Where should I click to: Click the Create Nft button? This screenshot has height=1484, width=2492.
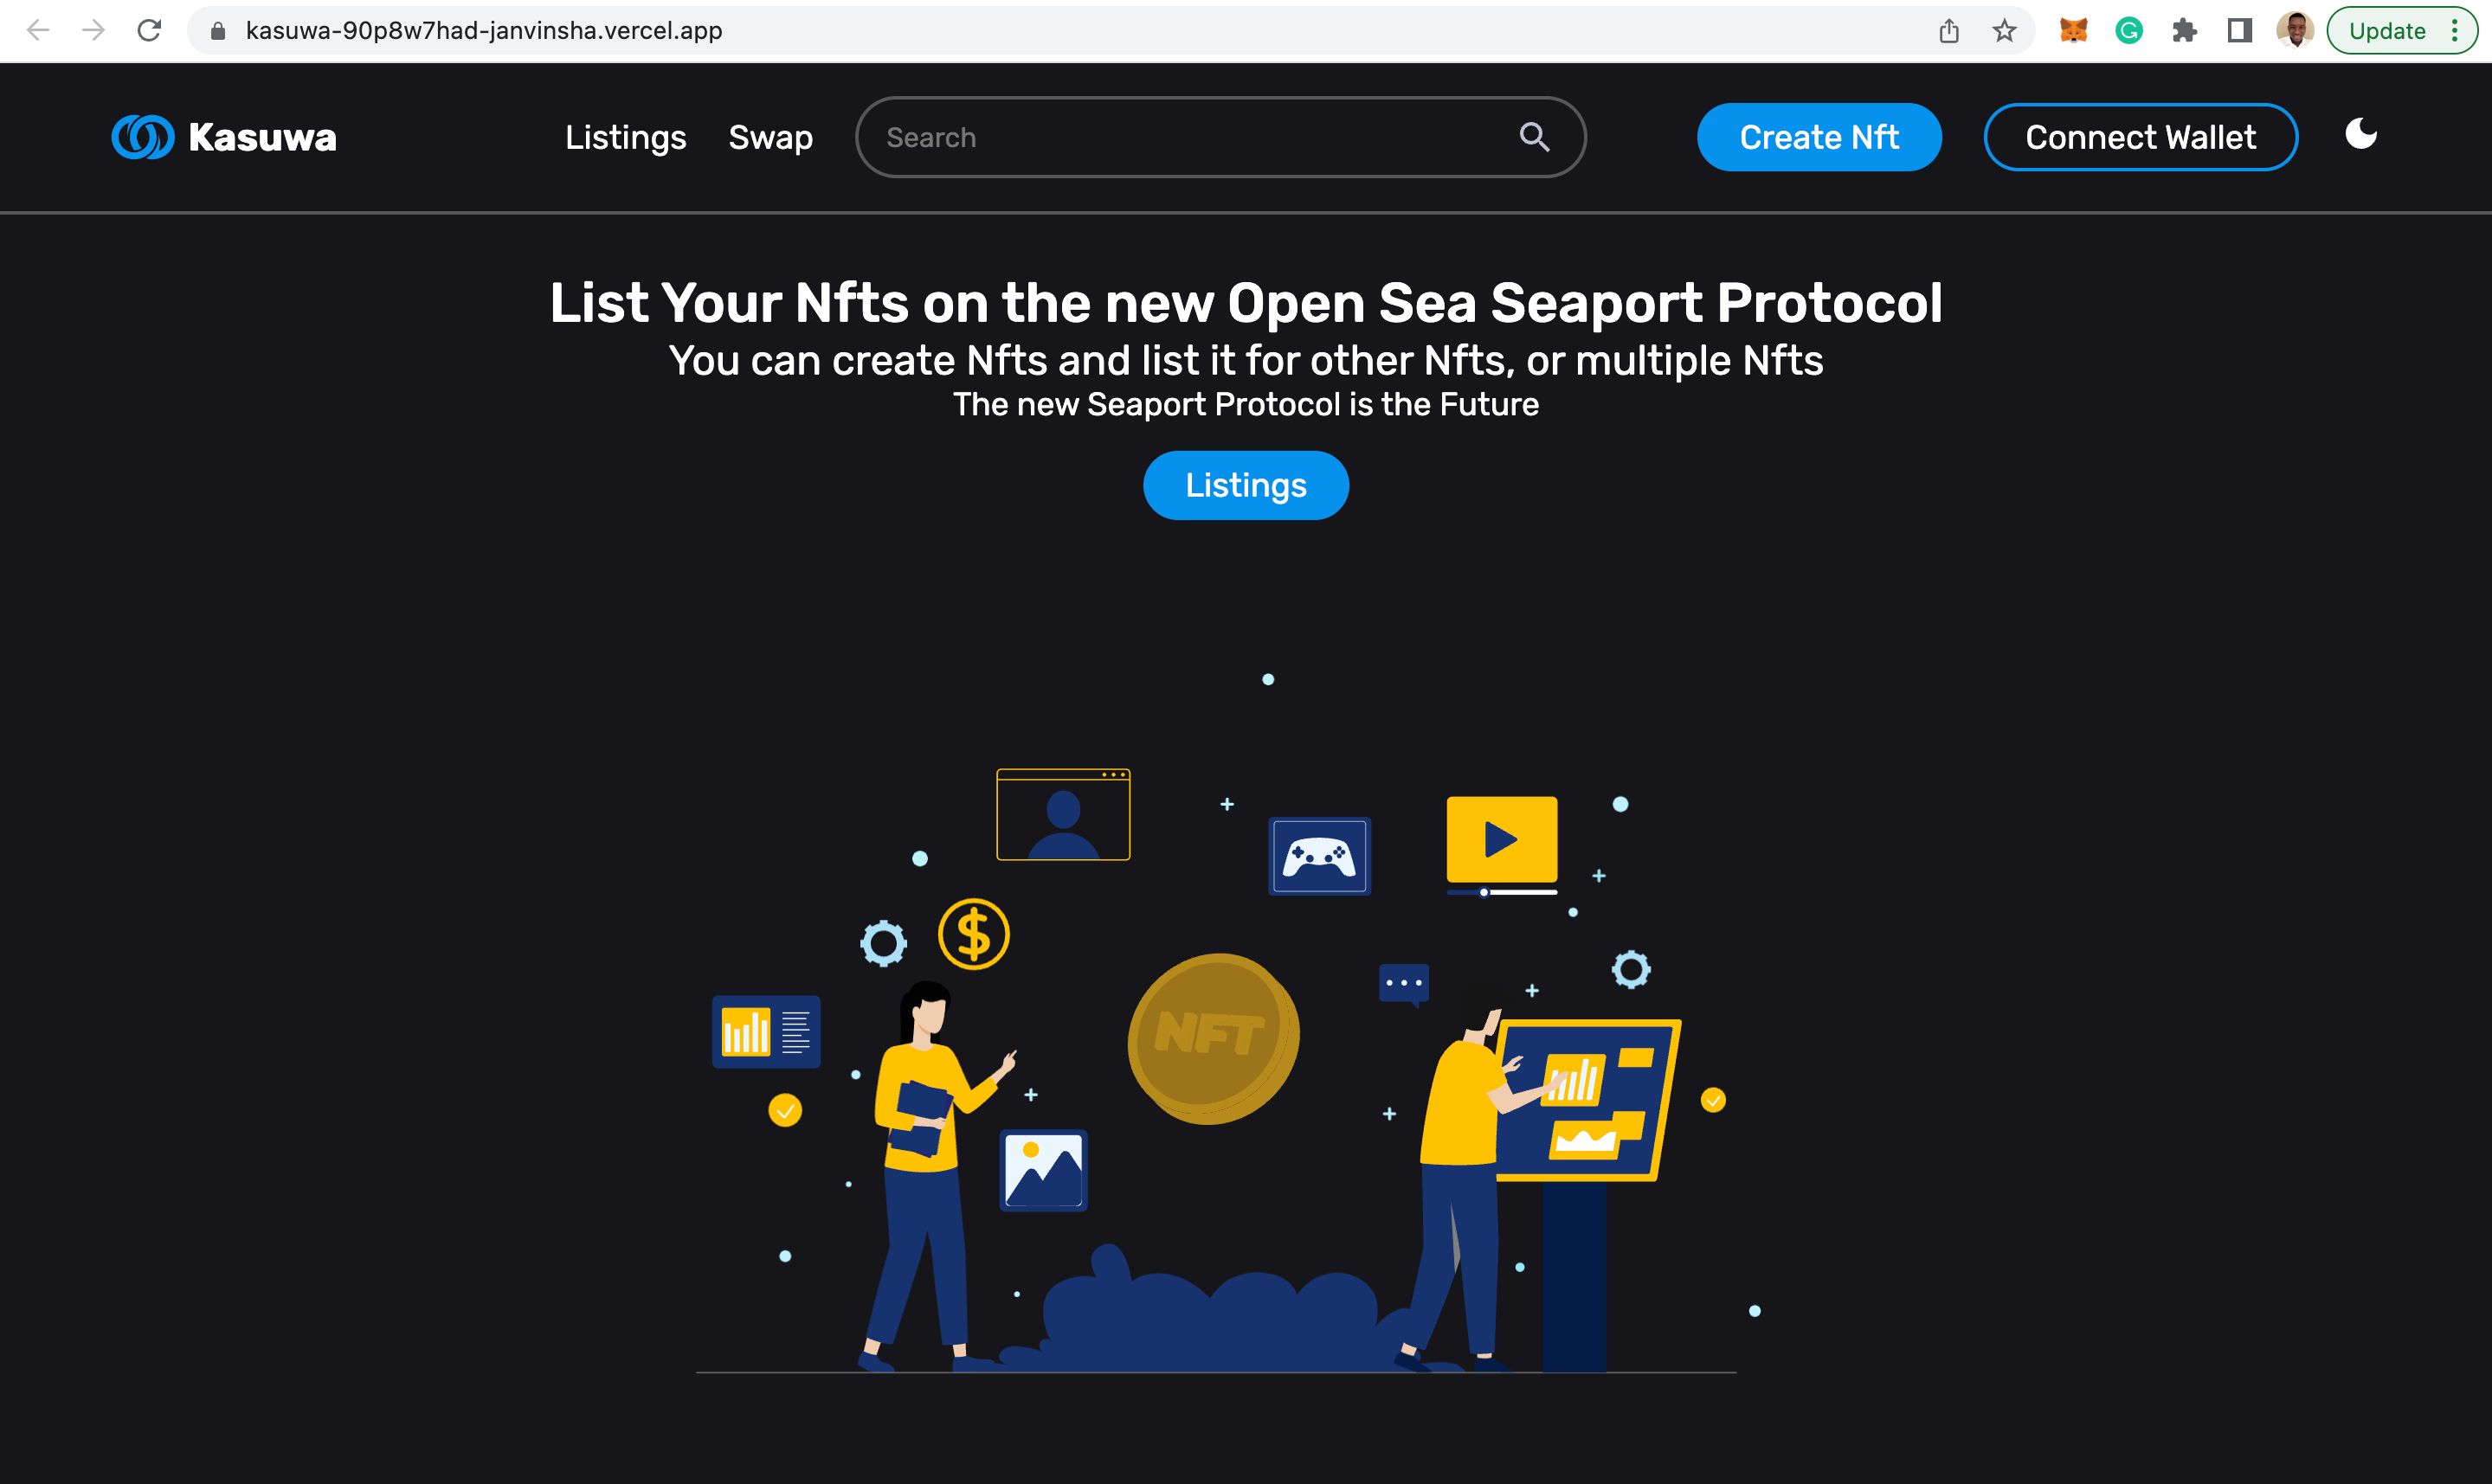coord(1819,136)
